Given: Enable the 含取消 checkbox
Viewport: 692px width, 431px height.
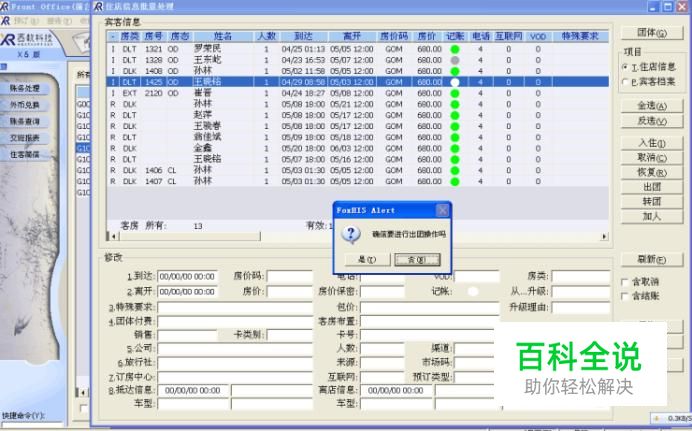Looking at the screenshot, I should point(624,282).
